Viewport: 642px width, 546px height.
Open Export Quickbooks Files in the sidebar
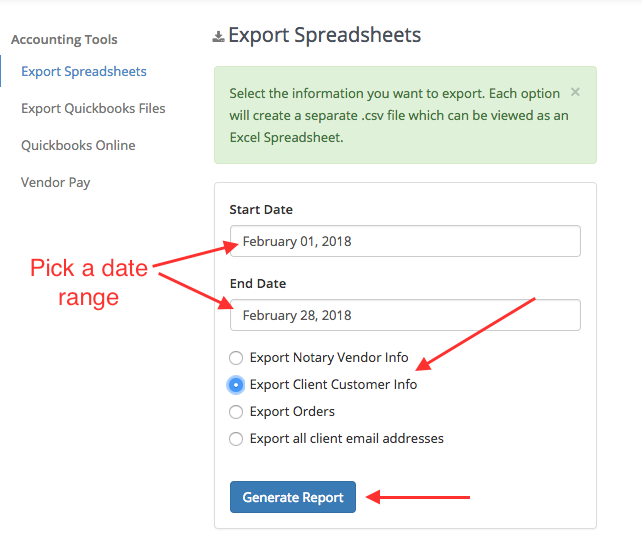[x=93, y=108]
